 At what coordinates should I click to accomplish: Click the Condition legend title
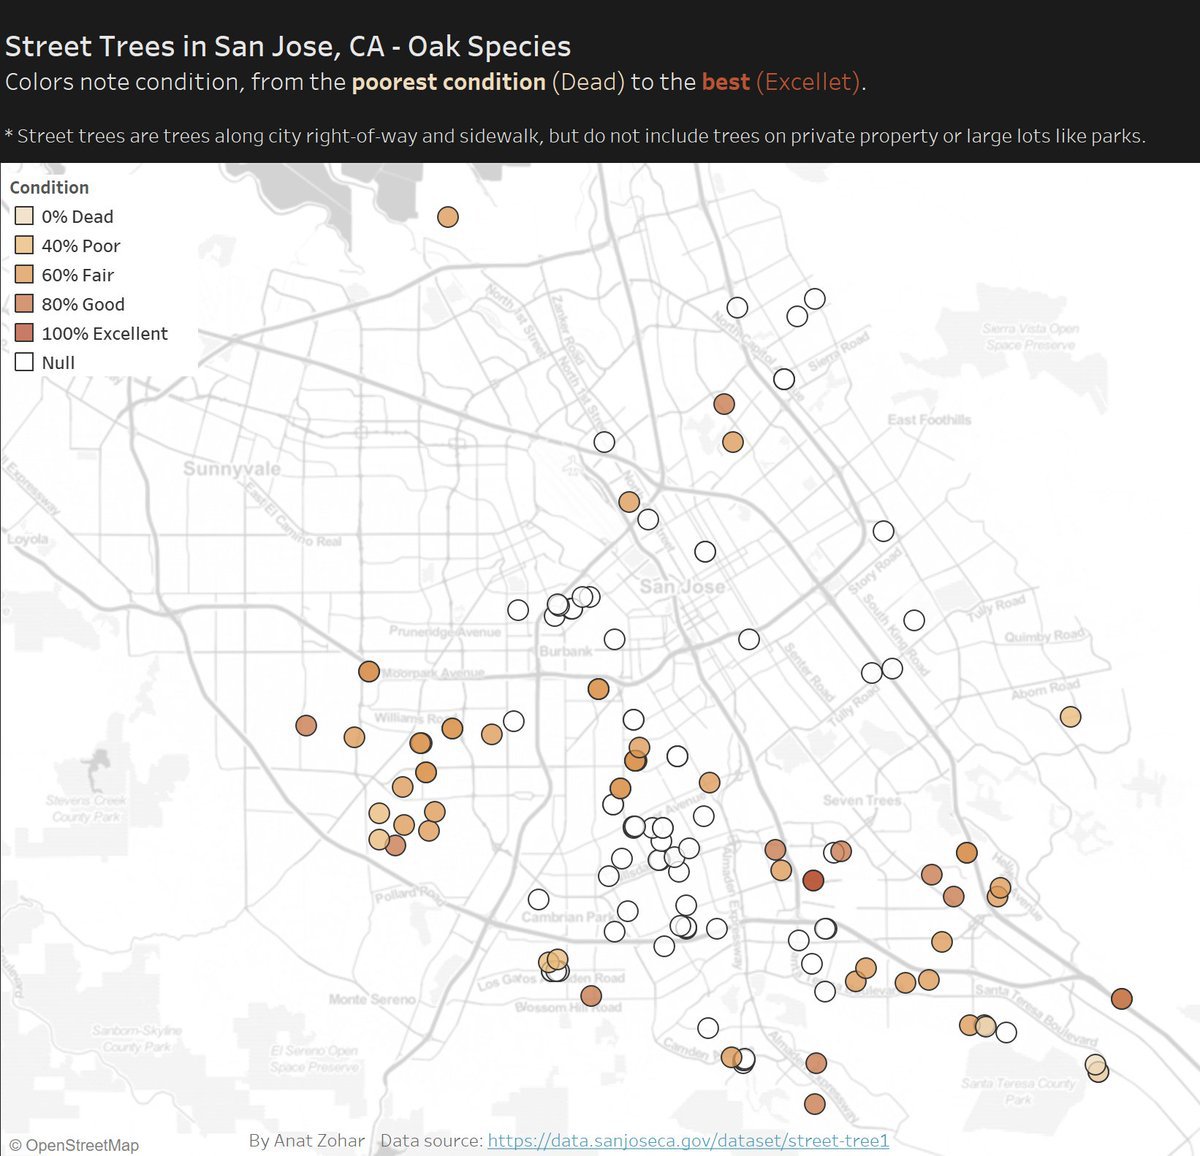pos(49,187)
